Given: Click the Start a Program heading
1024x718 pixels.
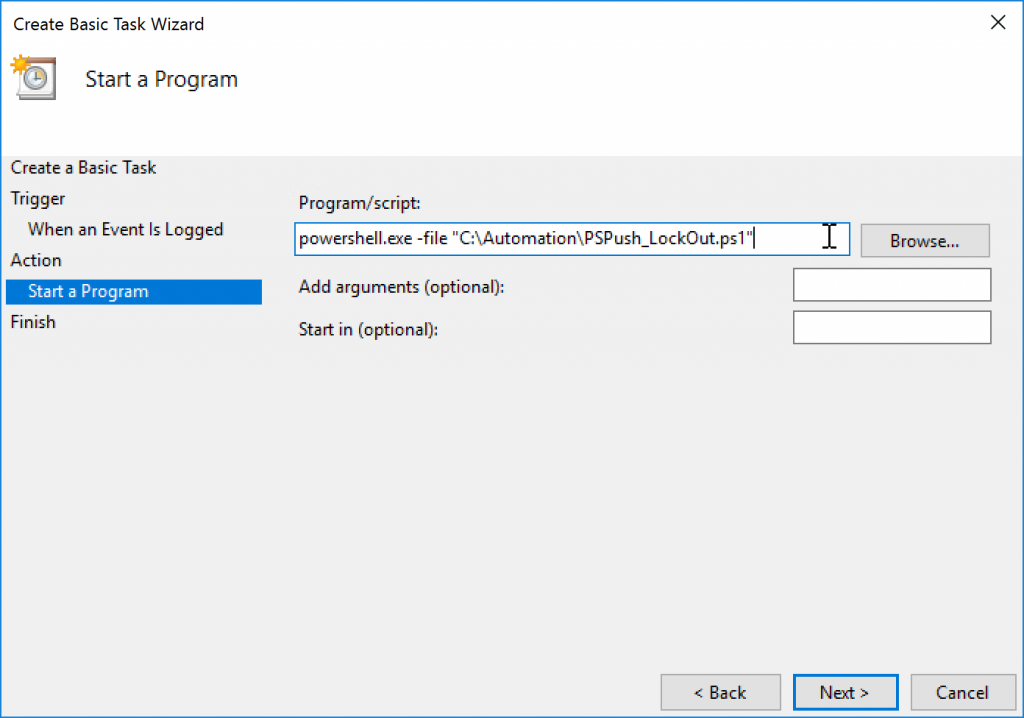Looking at the screenshot, I should point(161,79).
